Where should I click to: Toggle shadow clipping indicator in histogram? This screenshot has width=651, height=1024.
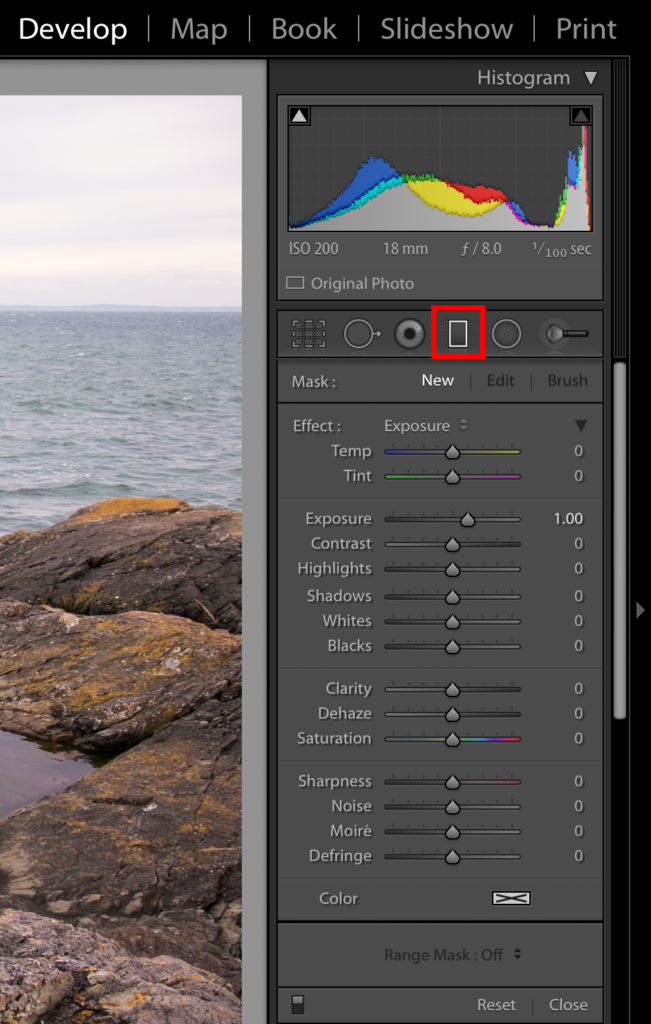[x=299, y=116]
